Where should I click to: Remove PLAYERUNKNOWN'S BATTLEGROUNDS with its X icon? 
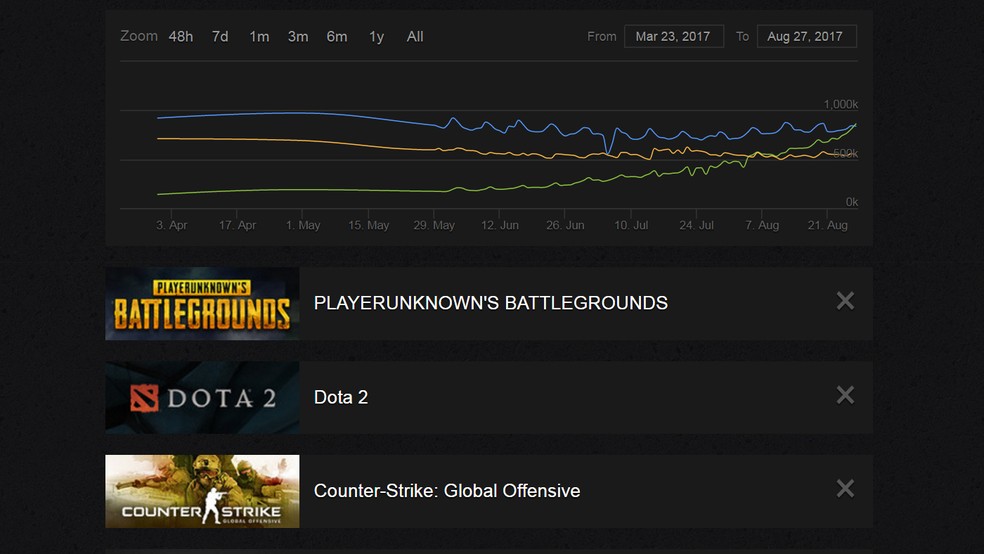click(x=845, y=301)
